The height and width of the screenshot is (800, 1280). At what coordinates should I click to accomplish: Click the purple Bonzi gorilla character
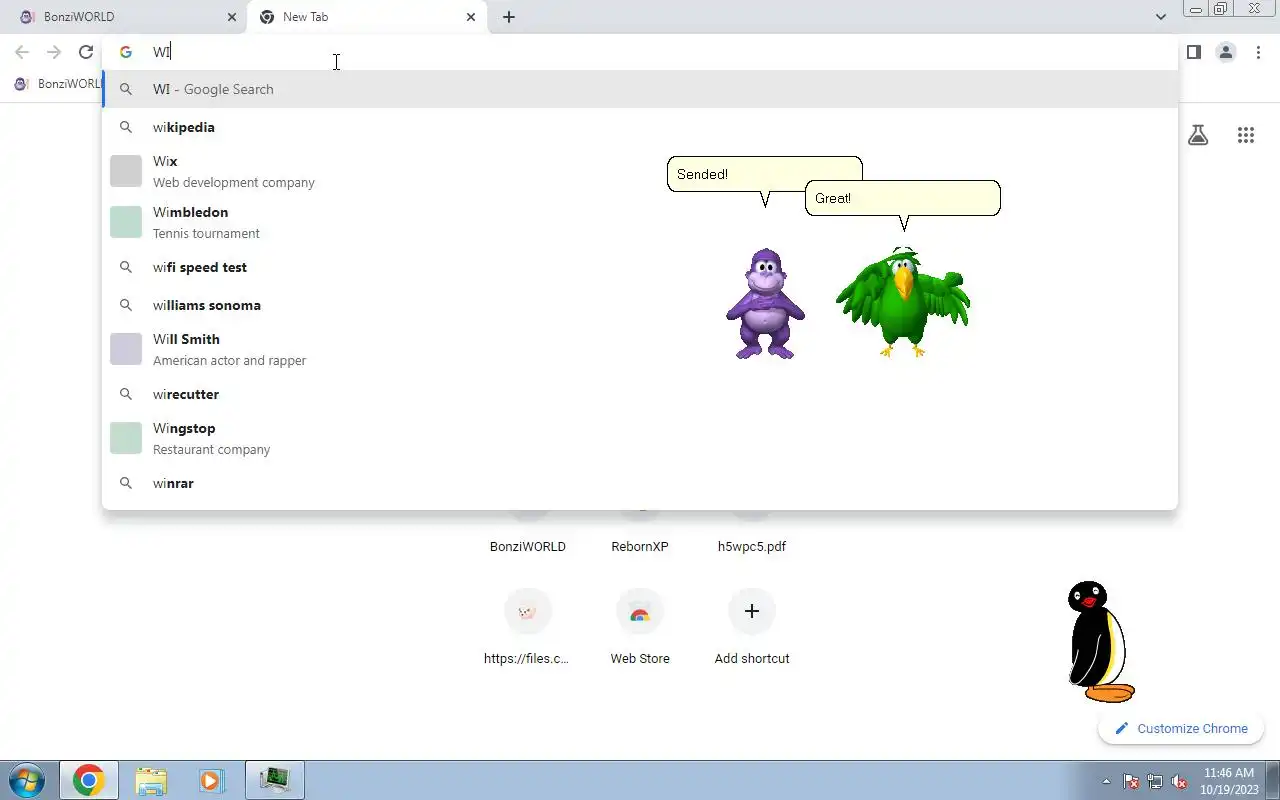click(x=765, y=304)
